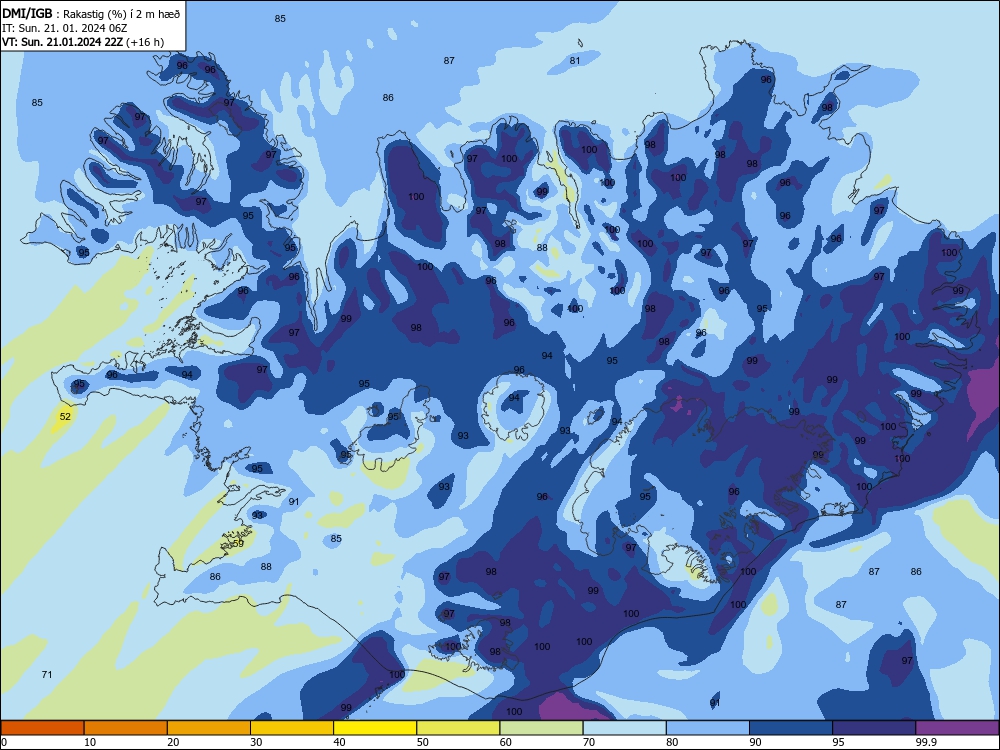Viewport: 1000px width, 750px height.
Task: Click the 'VT: Sun. 21.01.2024 22Z (+16 h)' line
Action: coord(83,42)
